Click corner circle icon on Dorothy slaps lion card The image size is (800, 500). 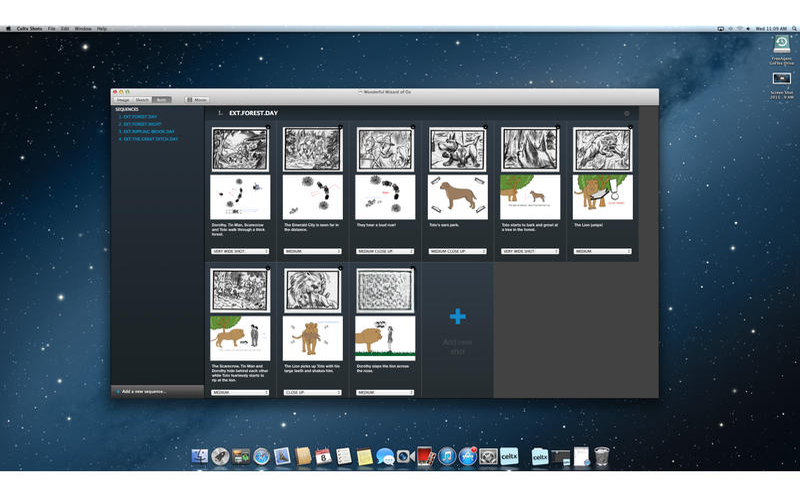click(412, 268)
